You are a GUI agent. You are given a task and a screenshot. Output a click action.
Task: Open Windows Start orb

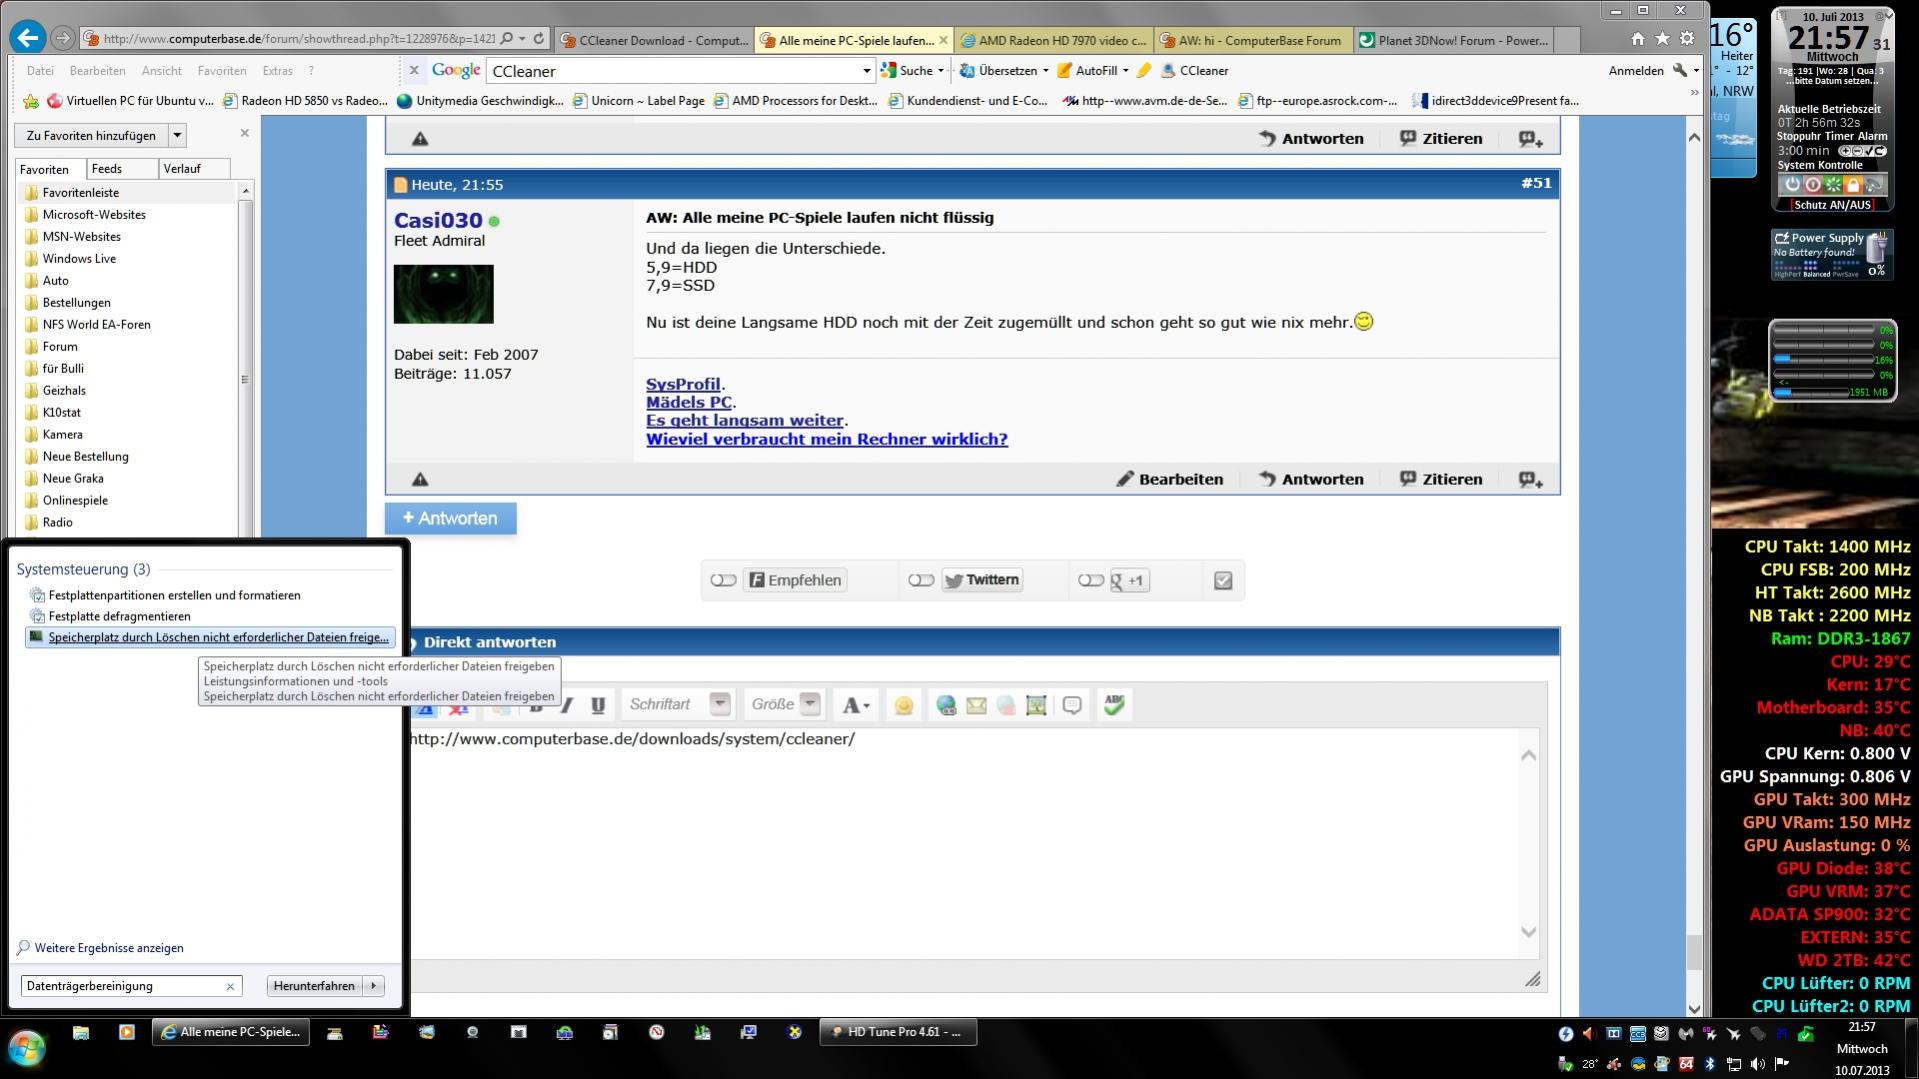tap(26, 1049)
